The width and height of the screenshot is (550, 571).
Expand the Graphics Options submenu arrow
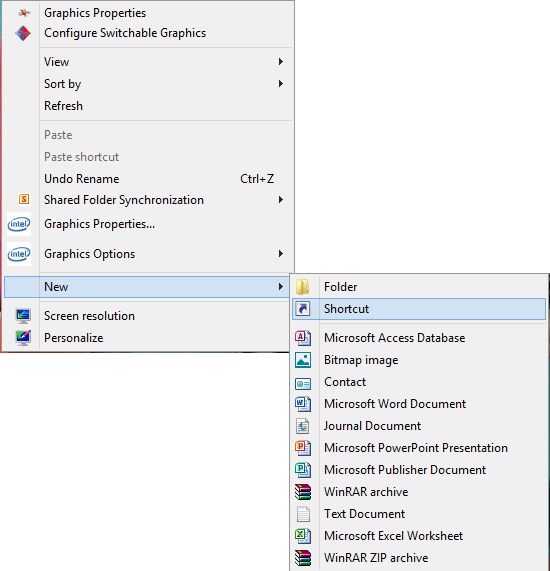pyautogui.click(x=280, y=253)
